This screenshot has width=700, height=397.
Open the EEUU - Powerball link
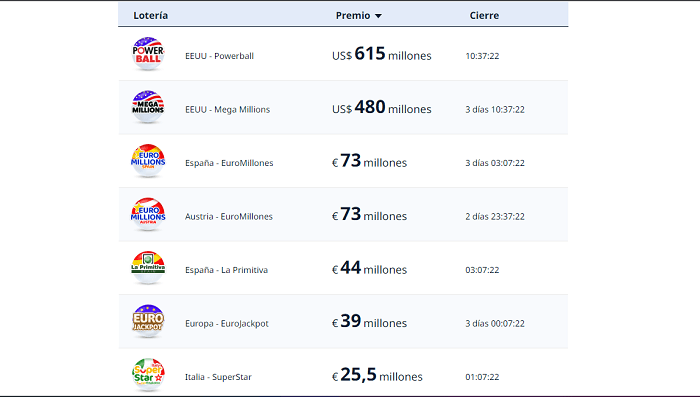[x=219, y=56]
